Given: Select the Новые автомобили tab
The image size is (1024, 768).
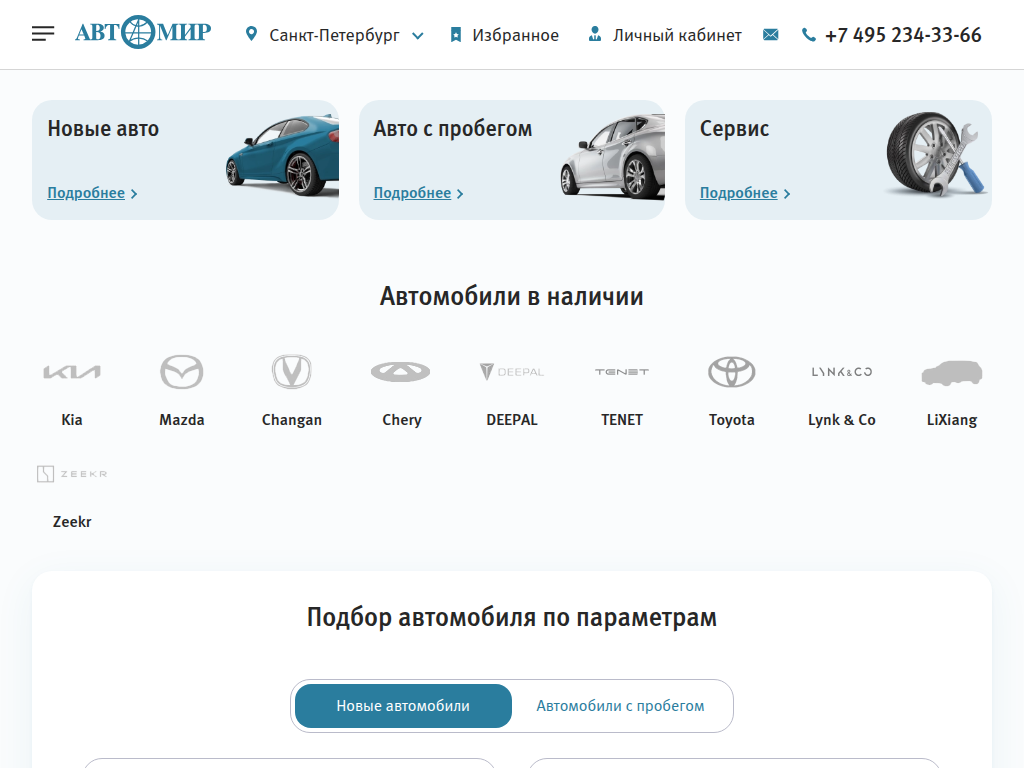Looking at the screenshot, I should pos(402,705).
